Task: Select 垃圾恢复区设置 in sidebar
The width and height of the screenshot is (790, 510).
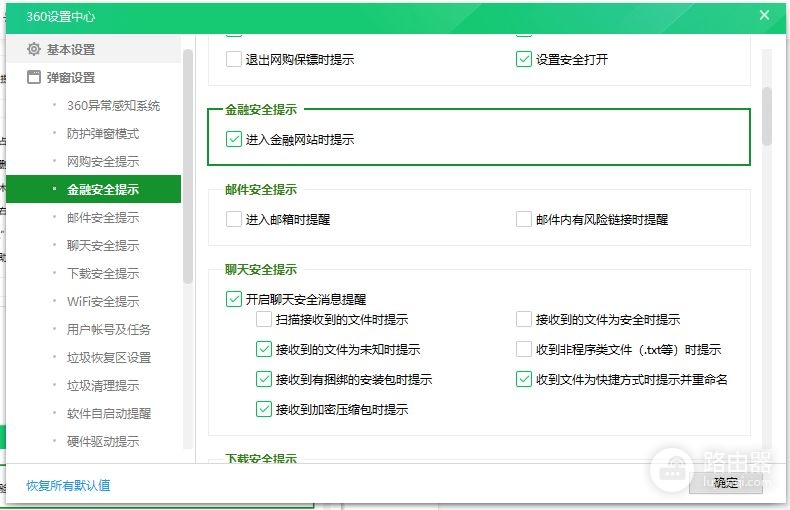Action: (x=108, y=357)
